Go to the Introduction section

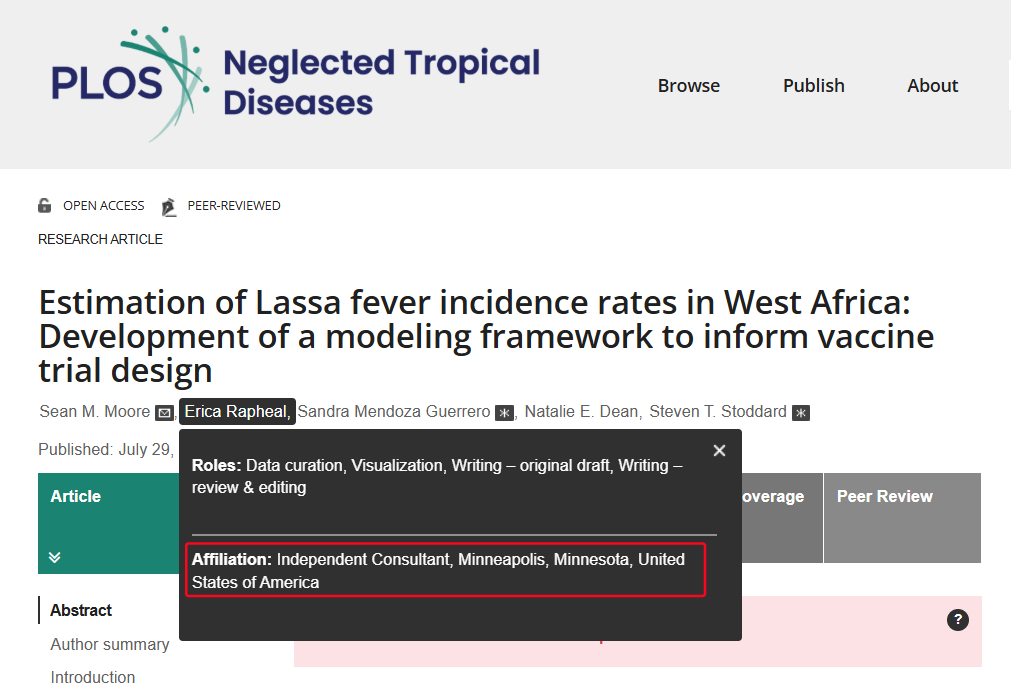click(93, 677)
